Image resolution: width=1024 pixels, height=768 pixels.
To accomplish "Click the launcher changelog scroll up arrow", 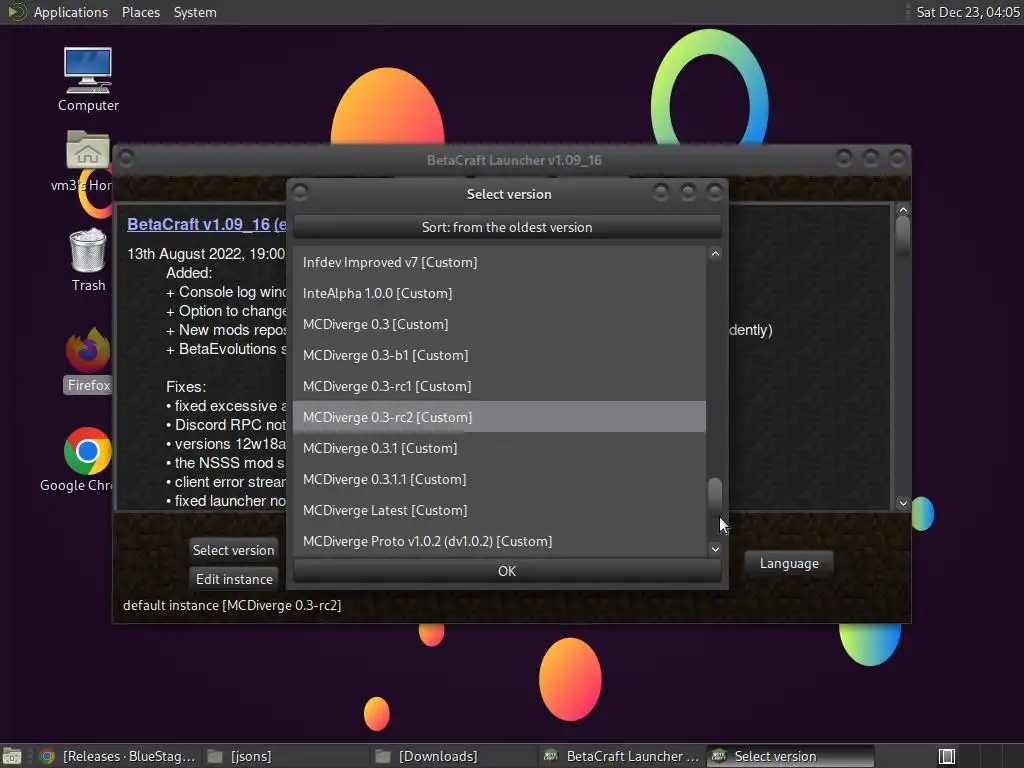I will click(903, 210).
